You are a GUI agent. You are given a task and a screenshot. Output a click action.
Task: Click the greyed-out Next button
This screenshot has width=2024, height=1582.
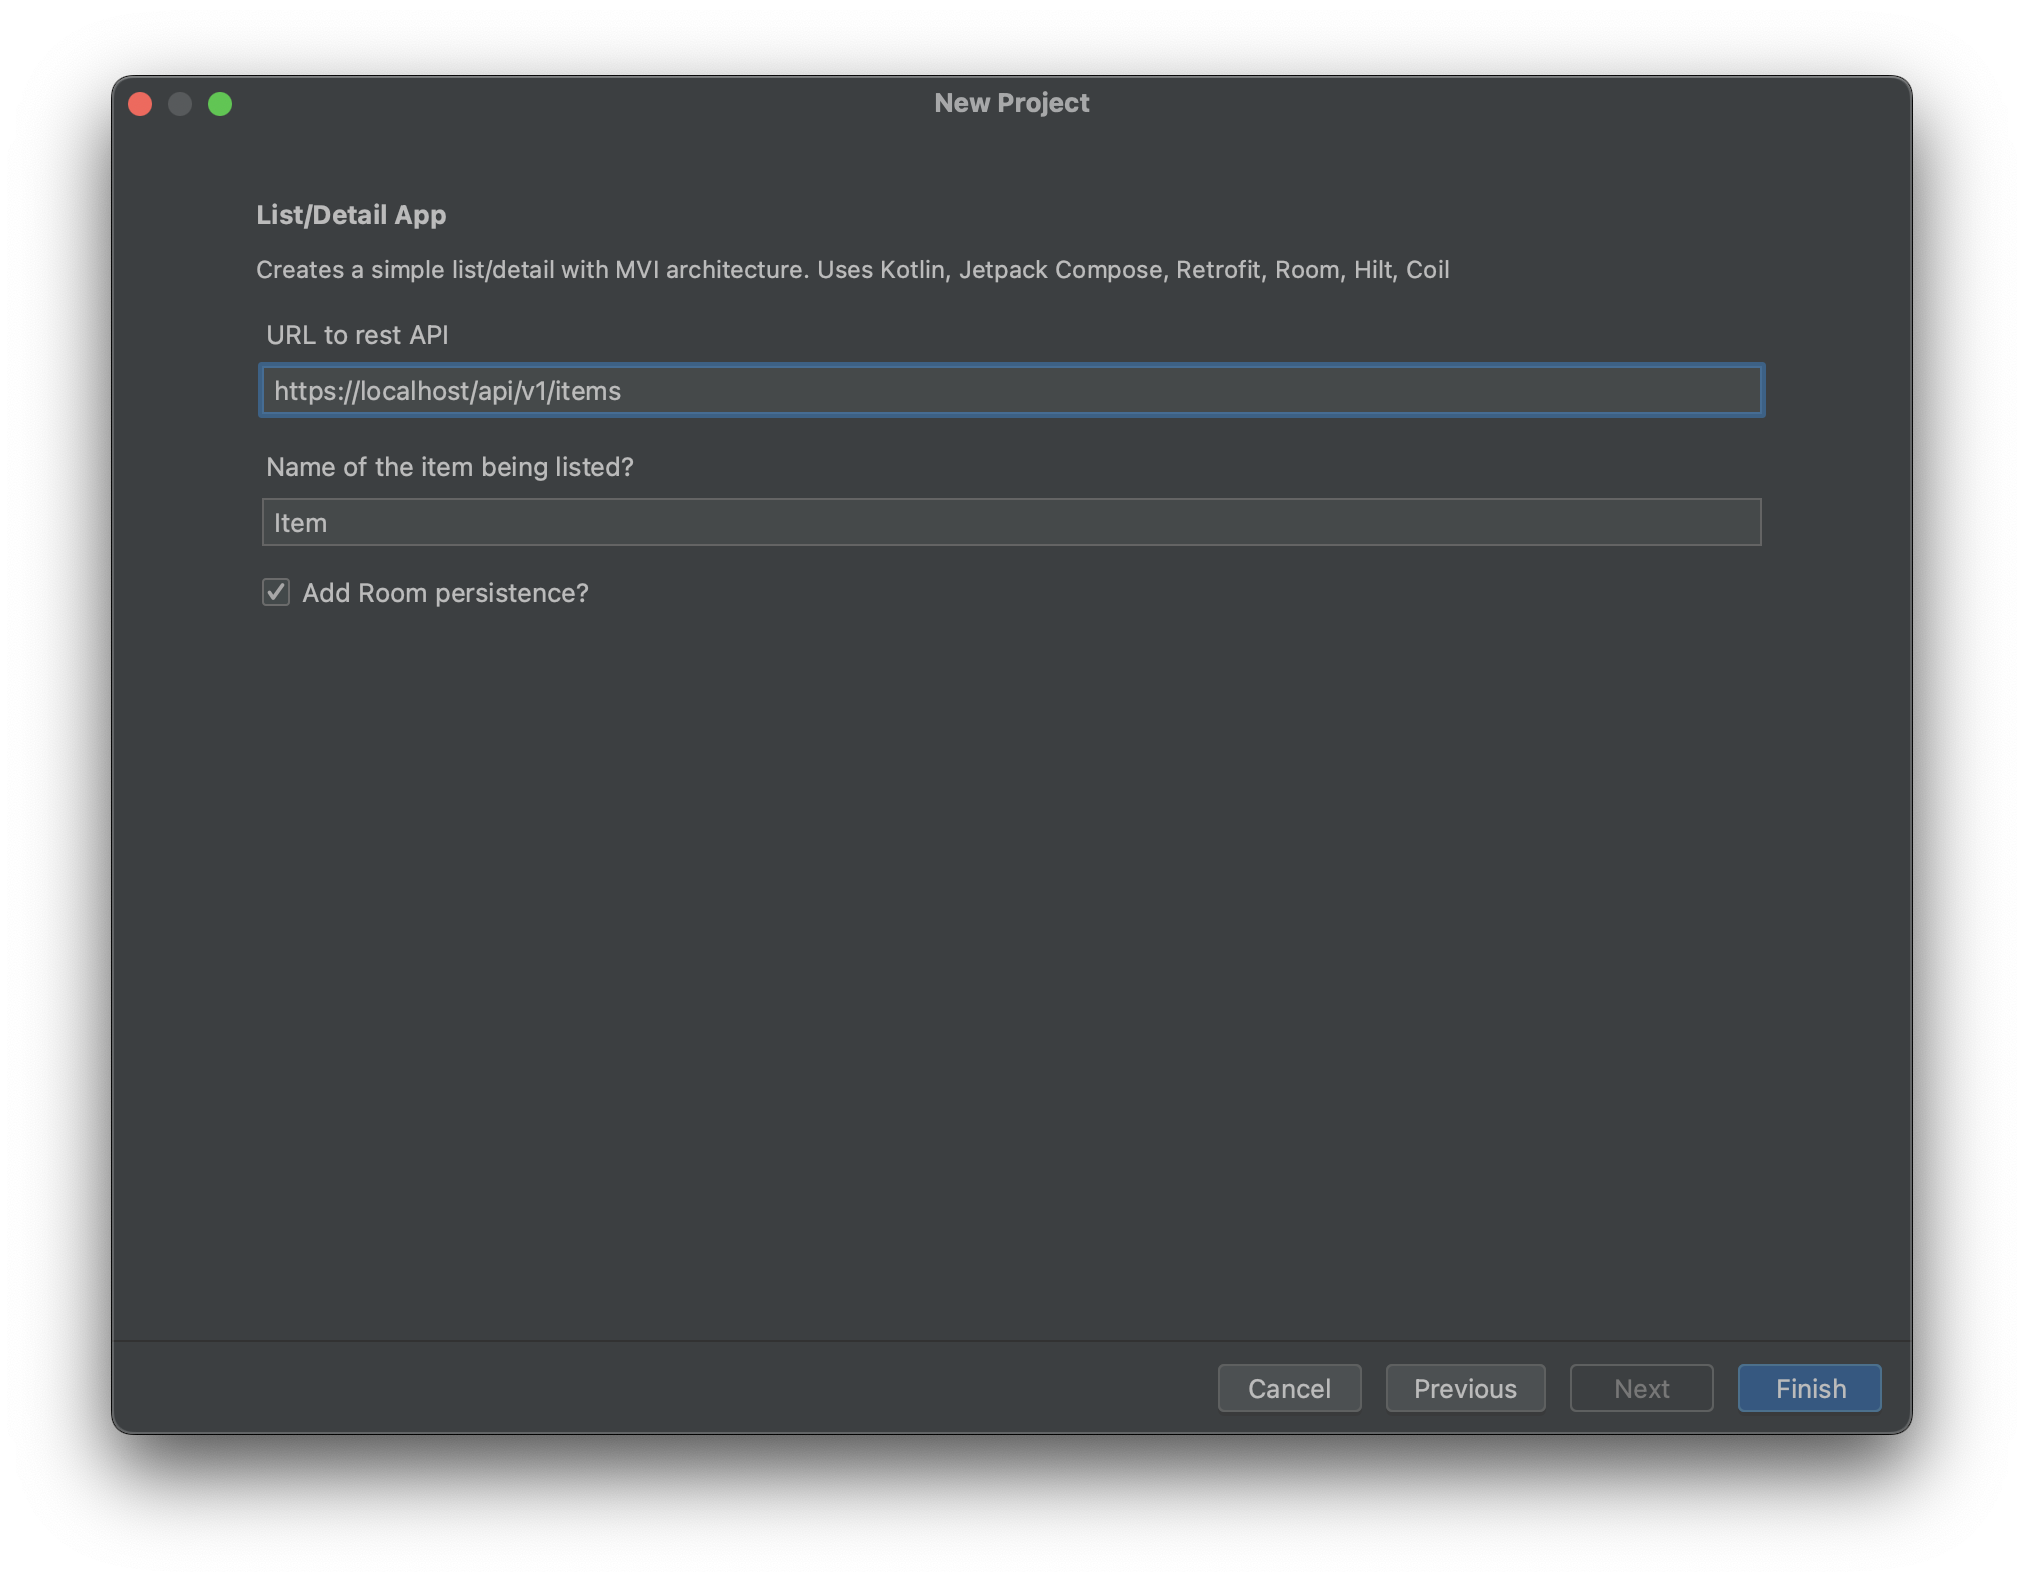(x=1641, y=1388)
